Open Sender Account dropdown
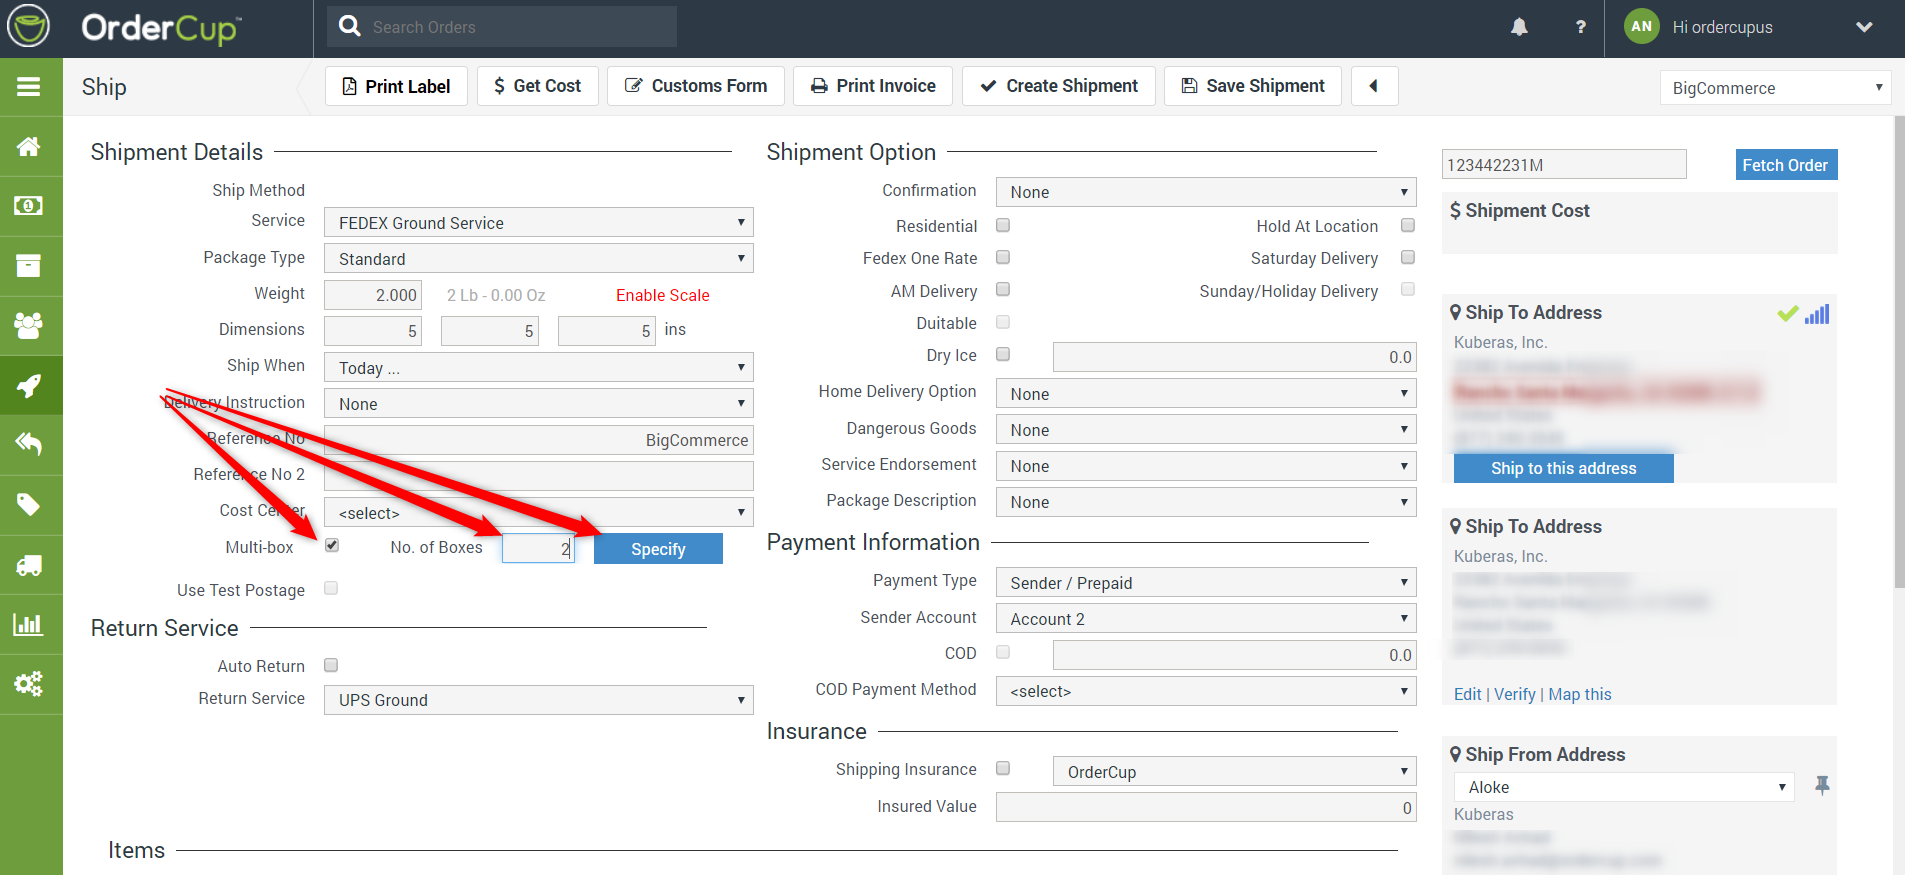This screenshot has height=875, width=1905. [1206, 618]
